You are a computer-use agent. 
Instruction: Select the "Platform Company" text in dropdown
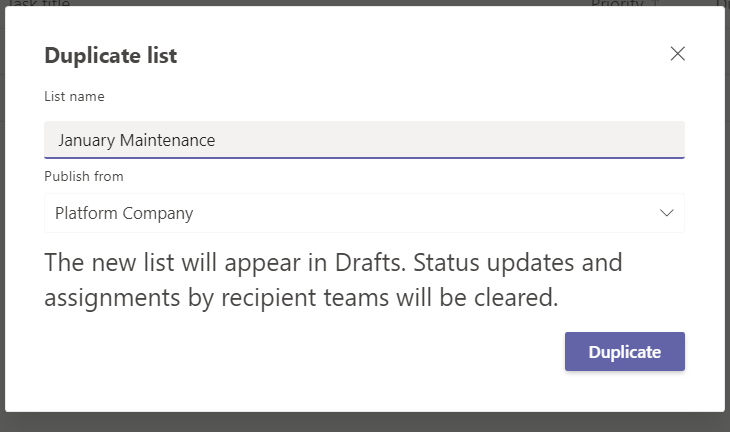124,213
